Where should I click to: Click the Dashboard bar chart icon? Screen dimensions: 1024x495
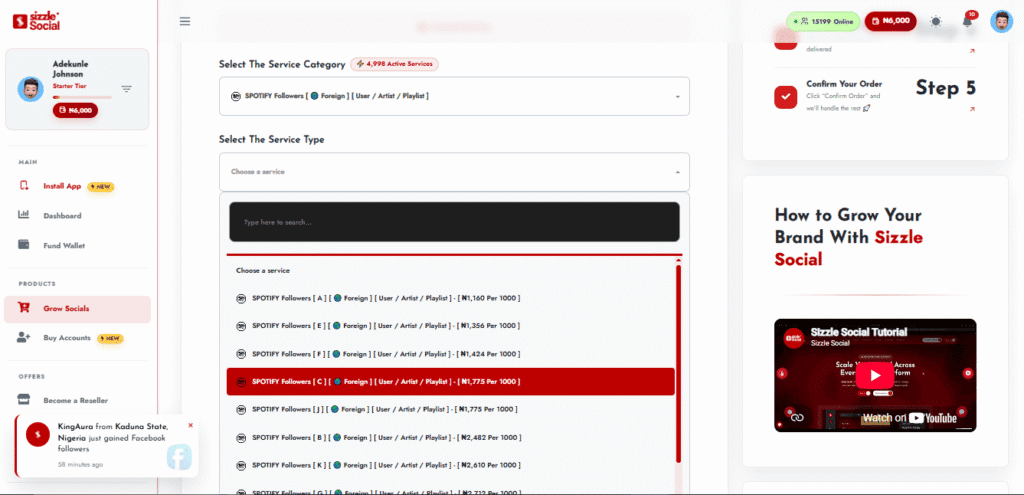[x=24, y=214]
